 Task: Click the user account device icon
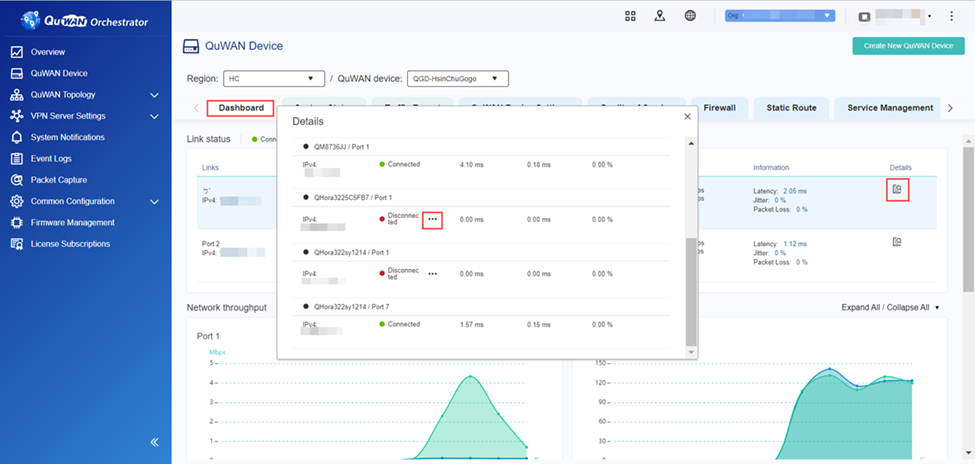(864, 17)
